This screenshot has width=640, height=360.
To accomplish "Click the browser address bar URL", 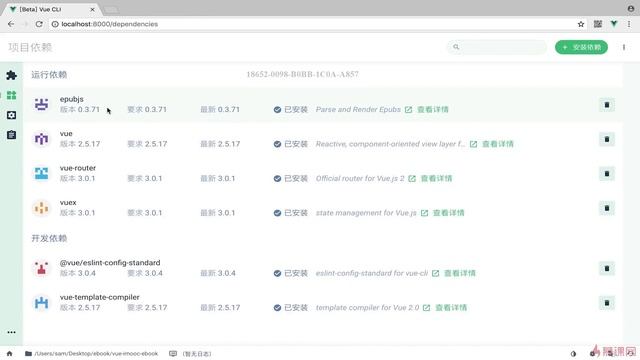I will (109, 24).
